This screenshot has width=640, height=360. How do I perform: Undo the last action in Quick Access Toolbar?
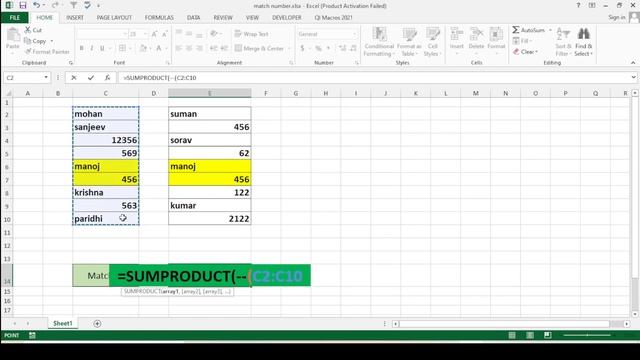pyautogui.click(x=36, y=5)
